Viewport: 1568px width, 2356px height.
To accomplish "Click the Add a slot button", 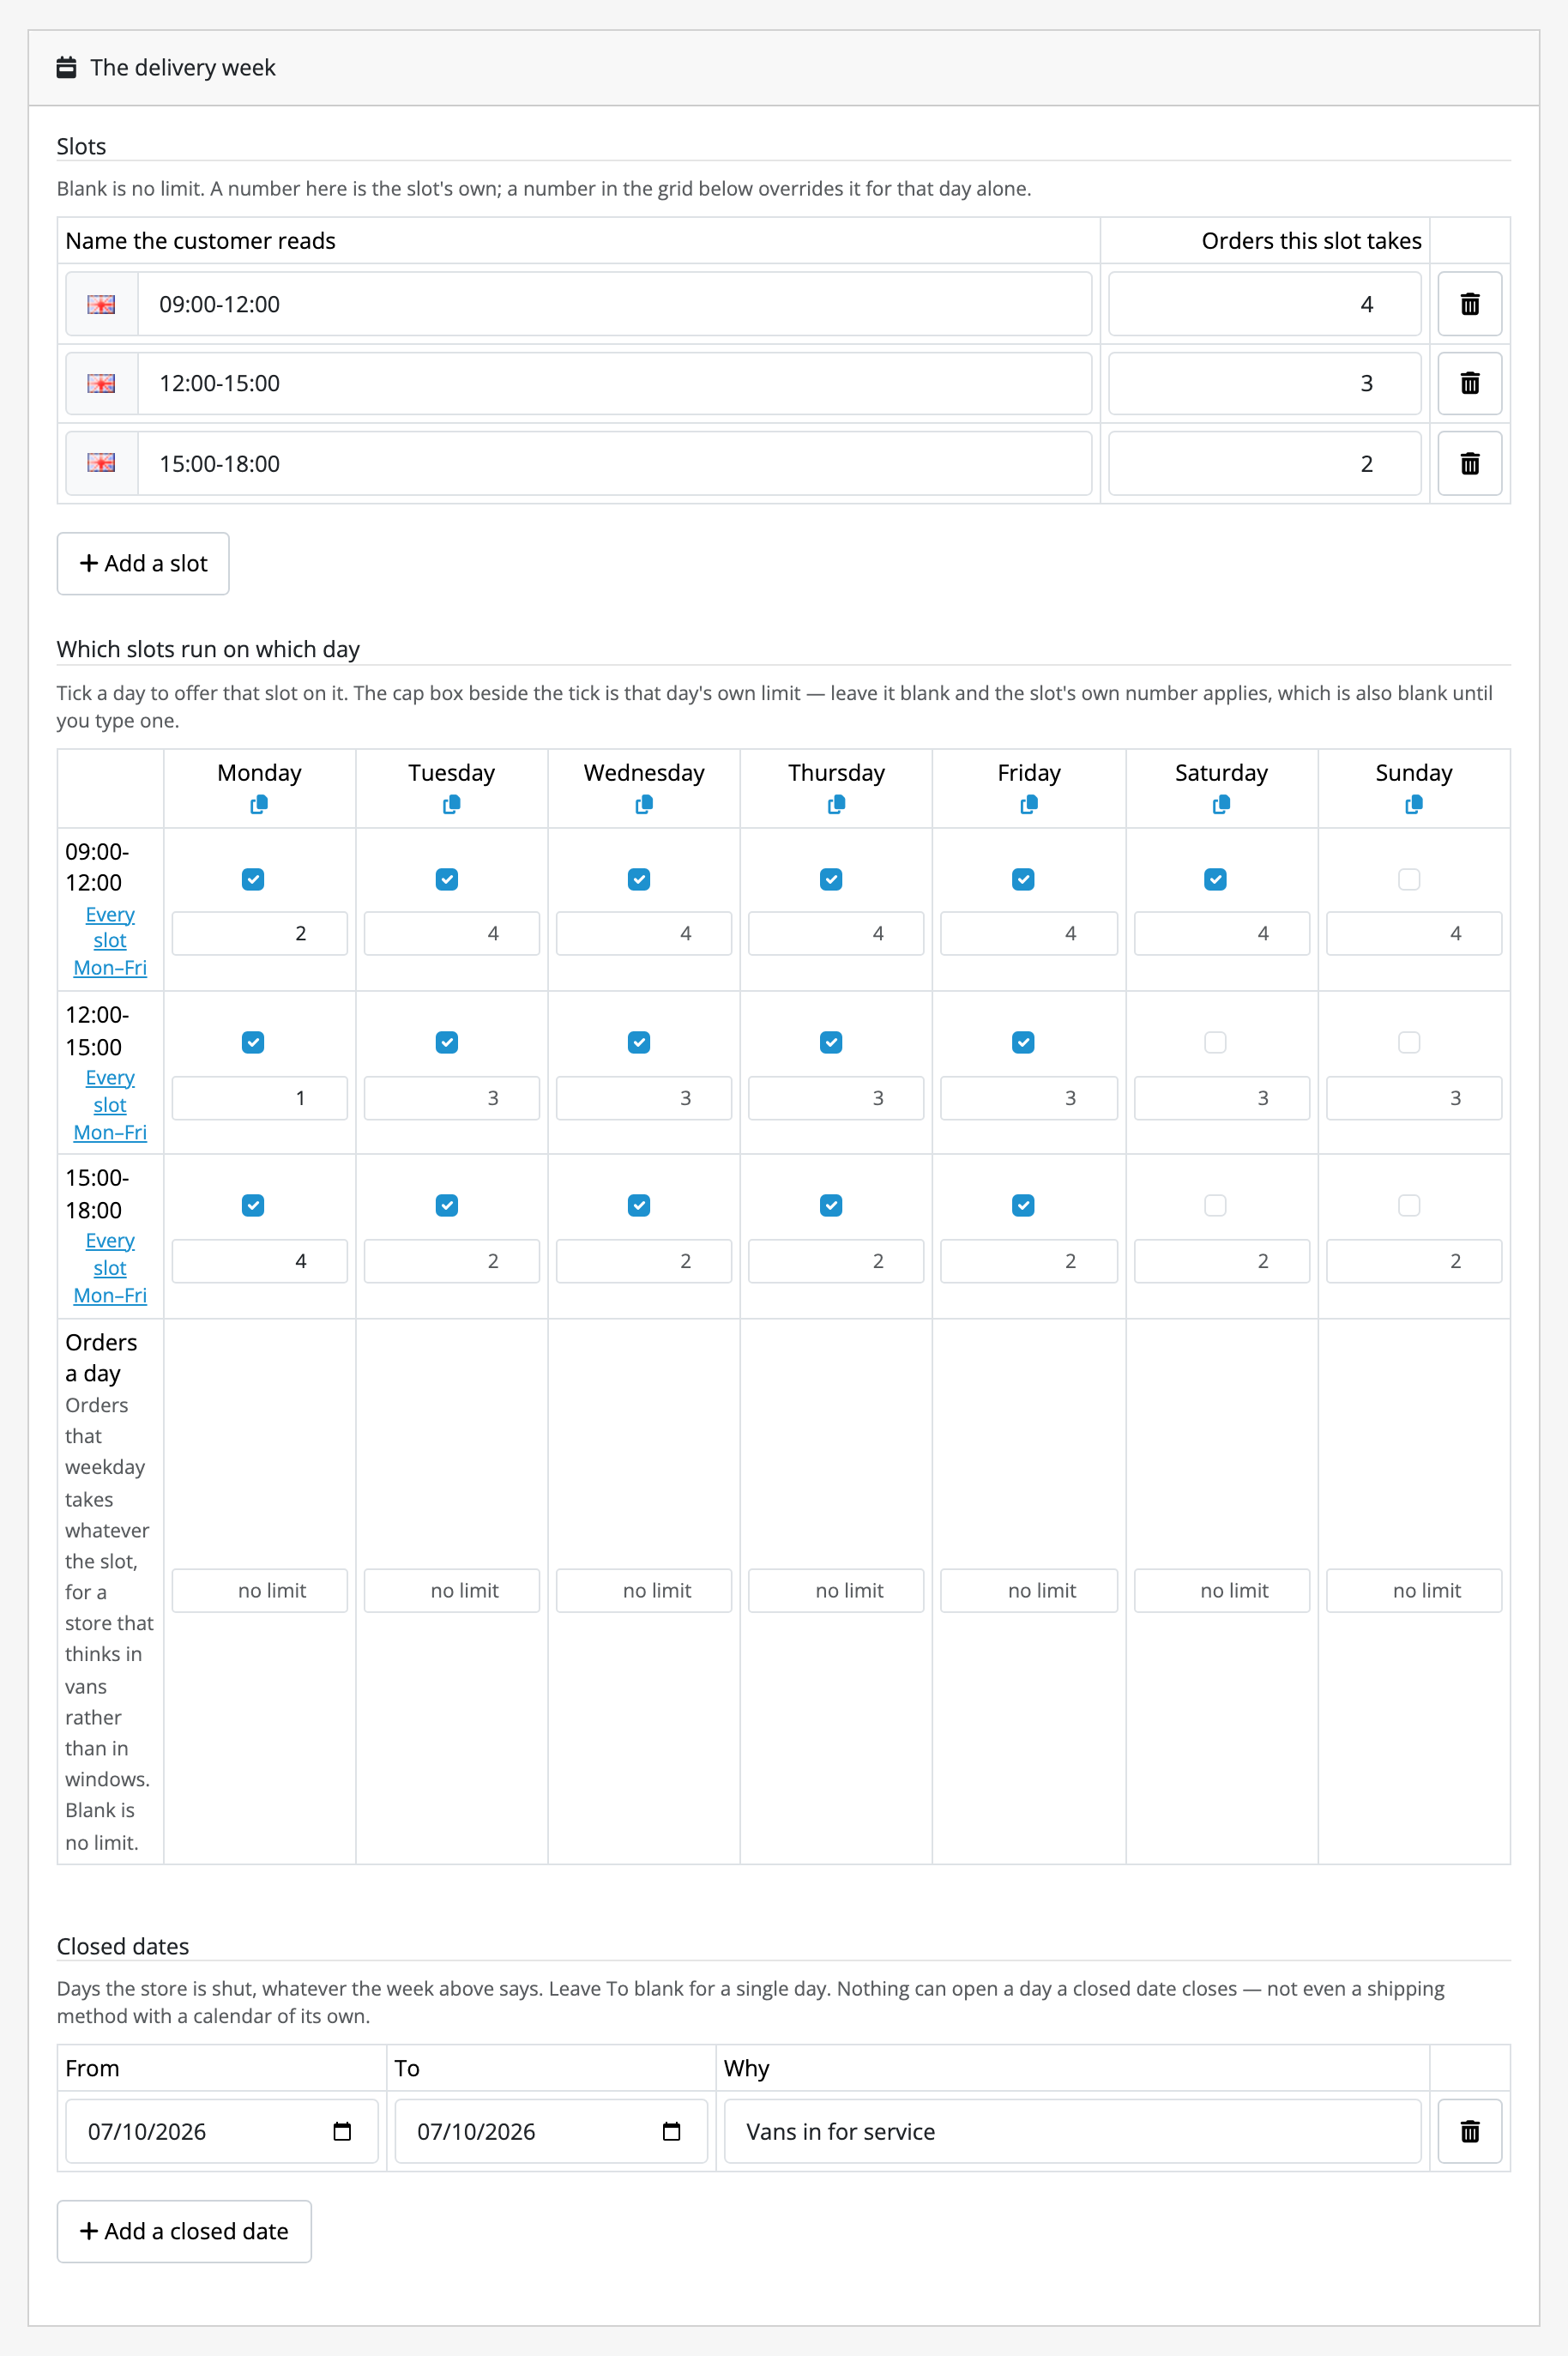I will (143, 563).
